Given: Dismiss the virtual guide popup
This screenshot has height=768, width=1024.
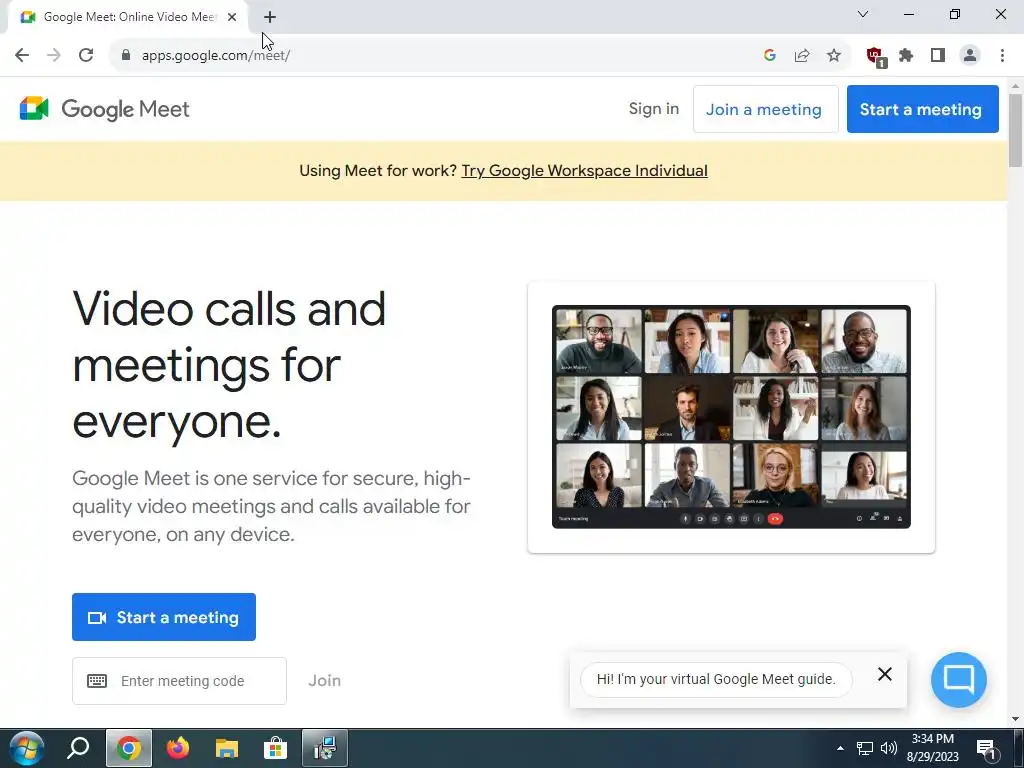Looking at the screenshot, I should click(885, 674).
